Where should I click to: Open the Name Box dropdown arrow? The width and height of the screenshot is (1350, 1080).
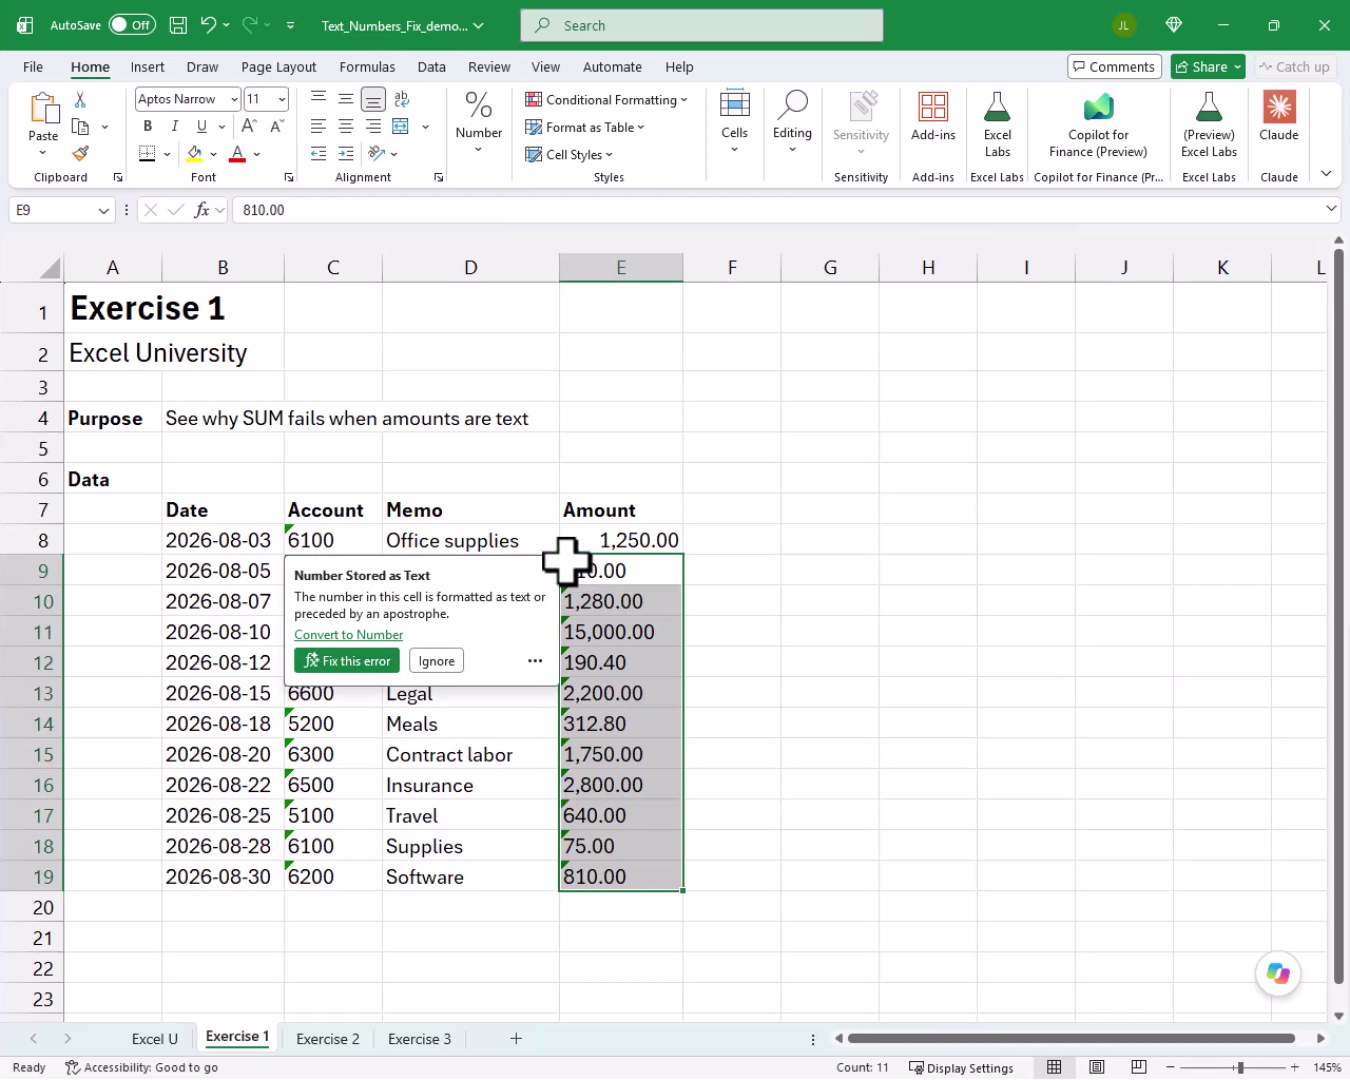(103, 210)
